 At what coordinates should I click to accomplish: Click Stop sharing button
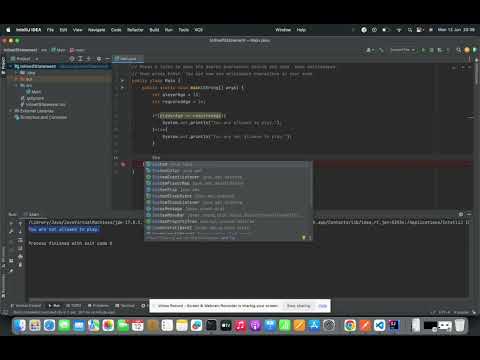click(x=299, y=306)
